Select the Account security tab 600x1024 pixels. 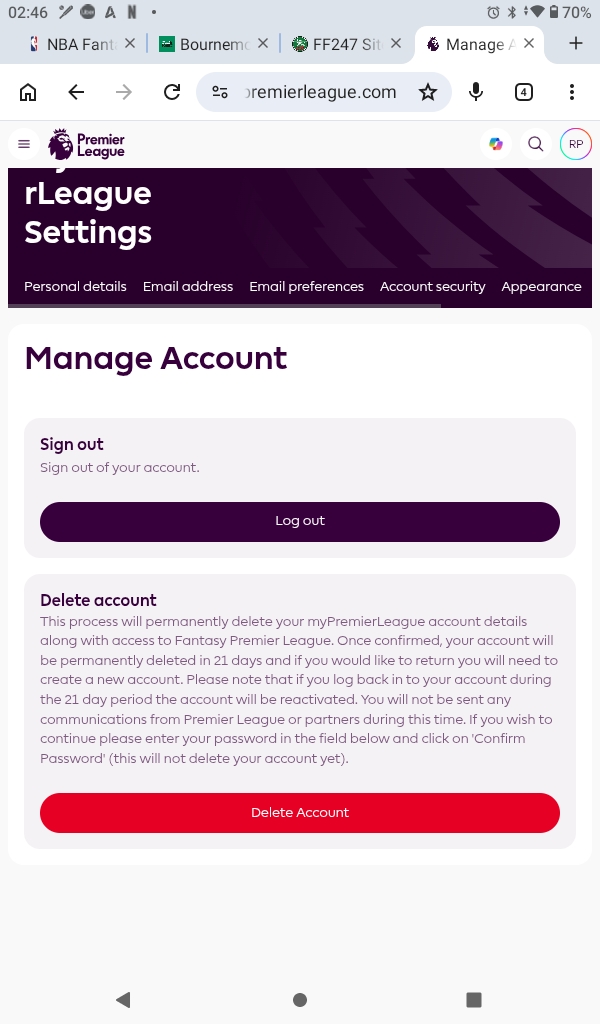432,286
